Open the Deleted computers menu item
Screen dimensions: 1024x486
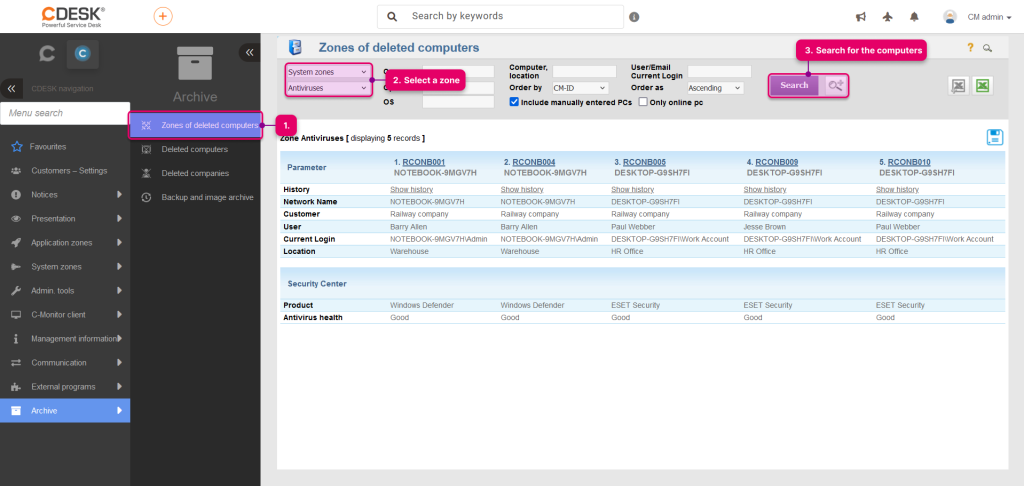coord(195,149)
